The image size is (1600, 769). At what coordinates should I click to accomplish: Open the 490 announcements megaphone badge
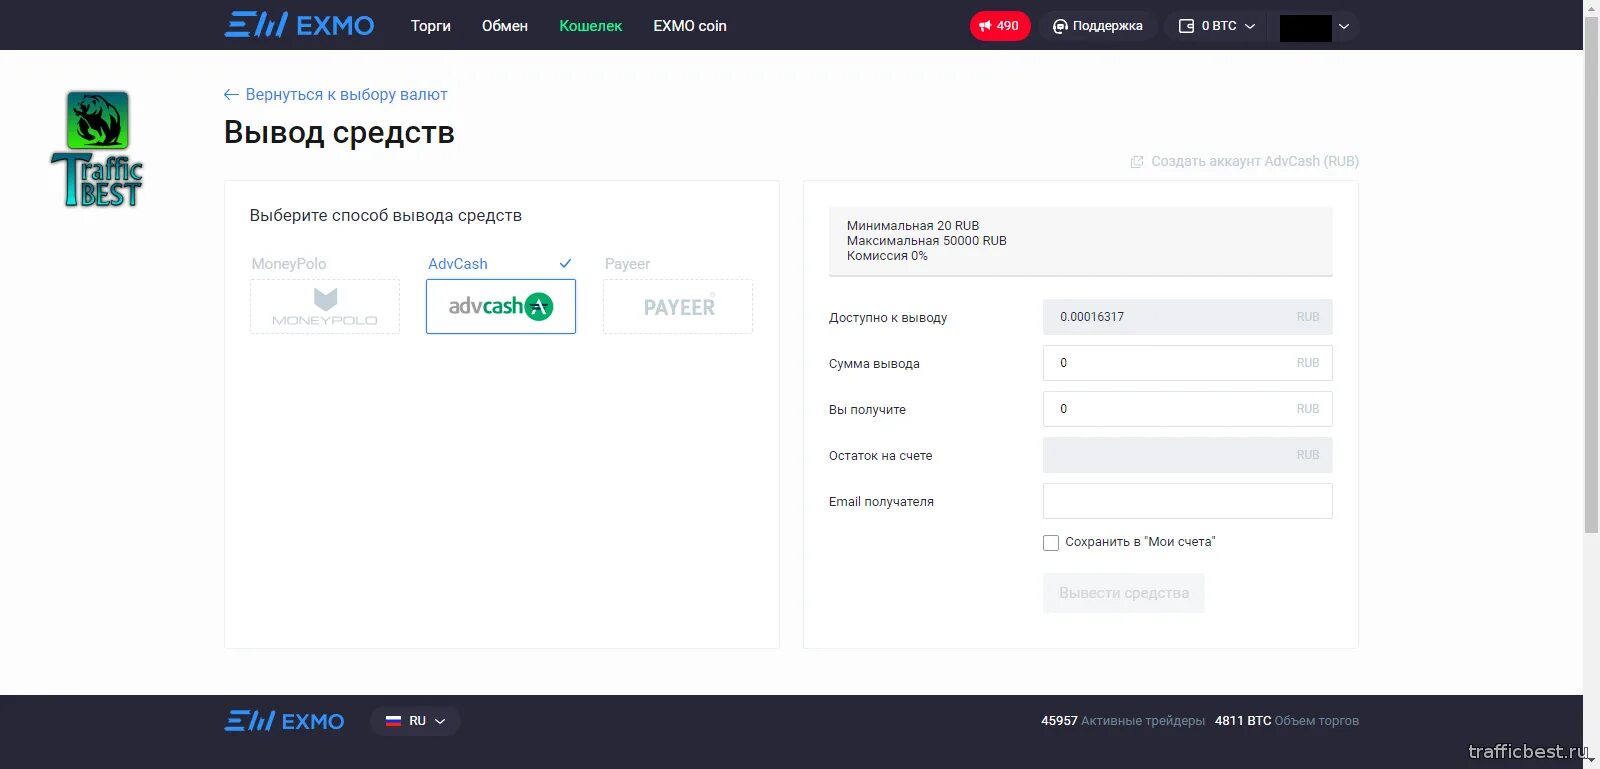click(1000, 26)
